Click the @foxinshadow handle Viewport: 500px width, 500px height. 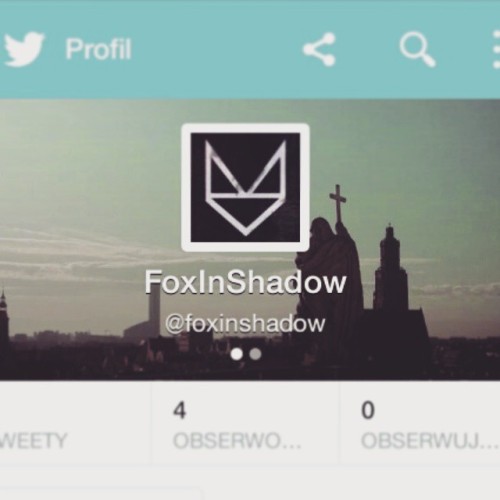click(245, 323)
